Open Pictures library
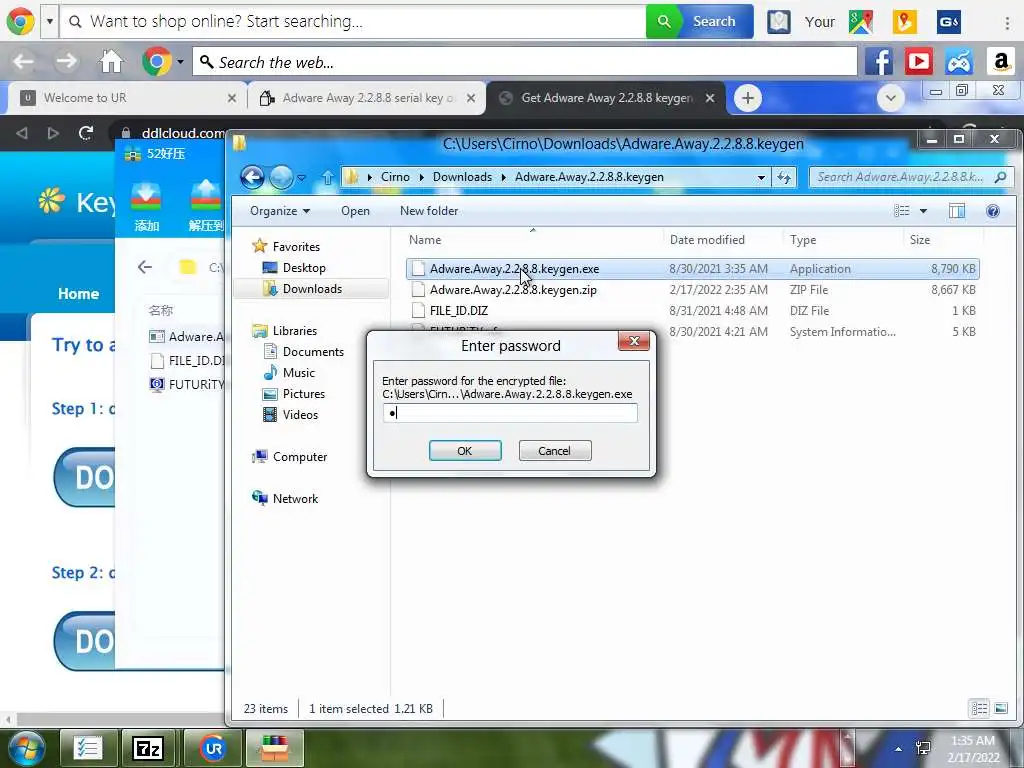The width and height of the screenshot is (1024, 768). (x=304, y=394)
